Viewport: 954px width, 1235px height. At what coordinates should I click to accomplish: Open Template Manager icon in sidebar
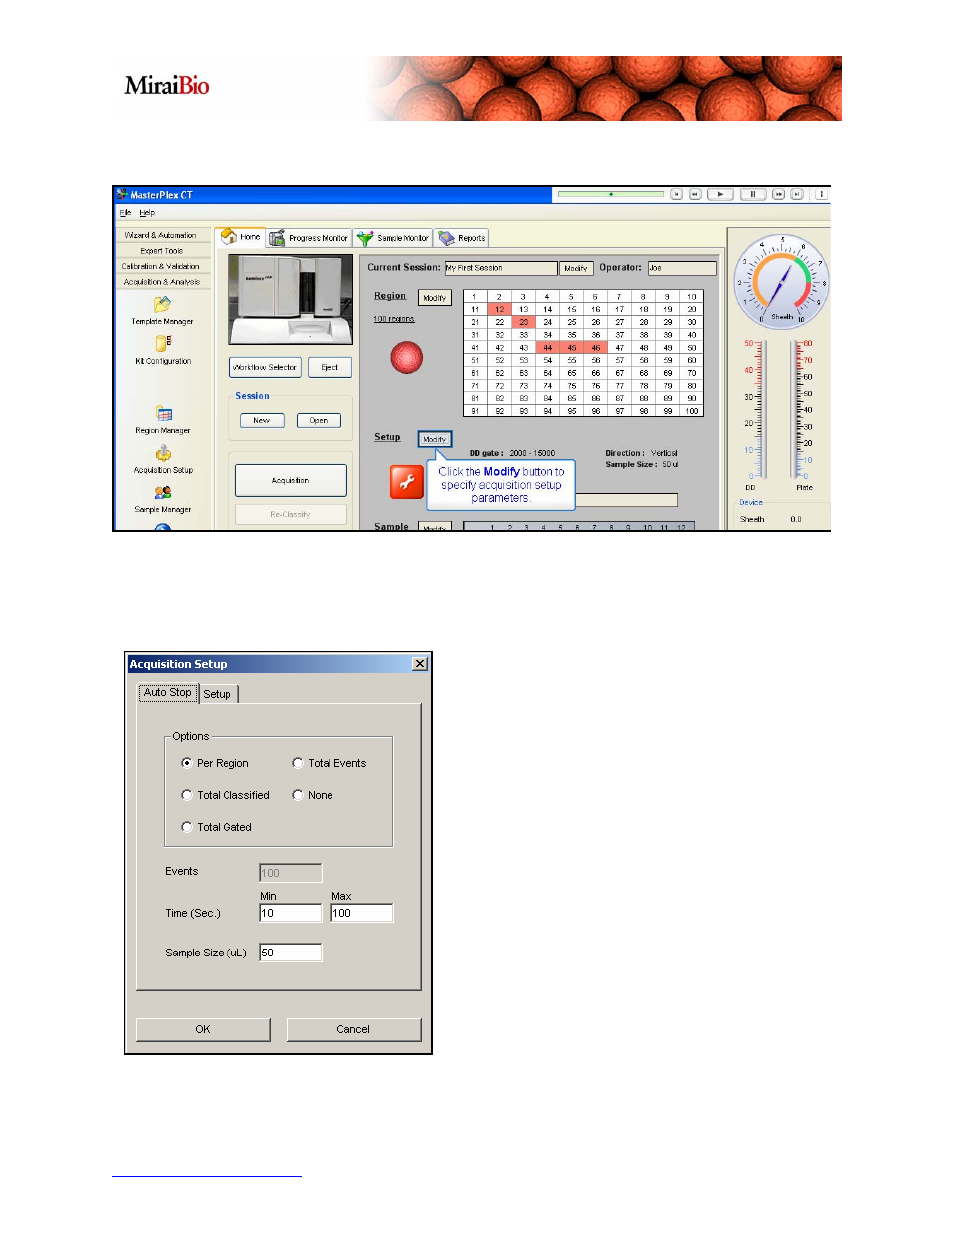tap(162, 303)
